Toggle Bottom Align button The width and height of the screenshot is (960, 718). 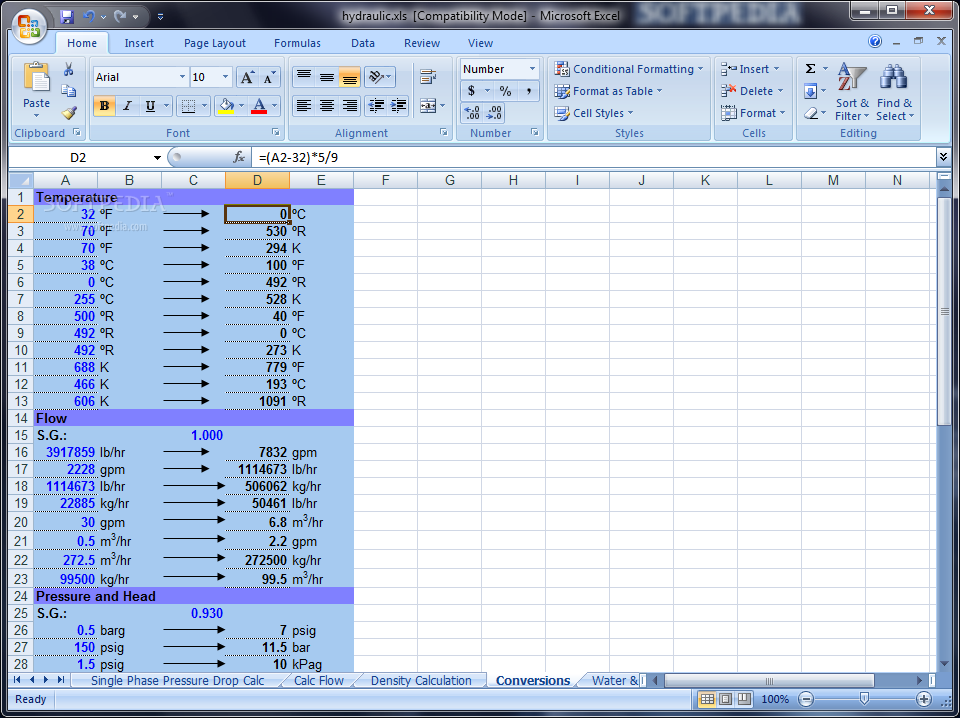[x=350, y=77]
